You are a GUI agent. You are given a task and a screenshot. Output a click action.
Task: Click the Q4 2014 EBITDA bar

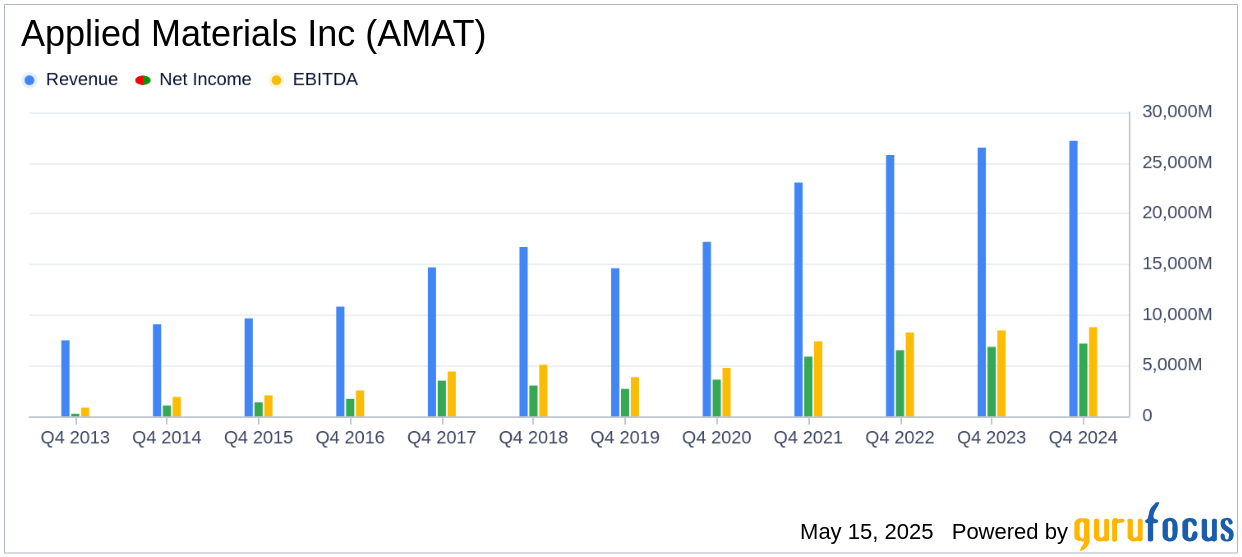click(x=177, y=407)
